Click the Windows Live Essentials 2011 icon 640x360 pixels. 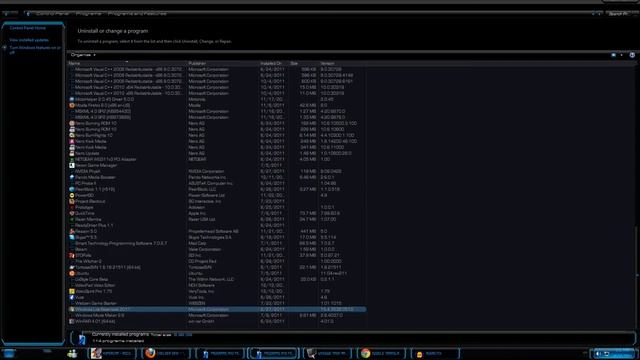tap(72, 309)
